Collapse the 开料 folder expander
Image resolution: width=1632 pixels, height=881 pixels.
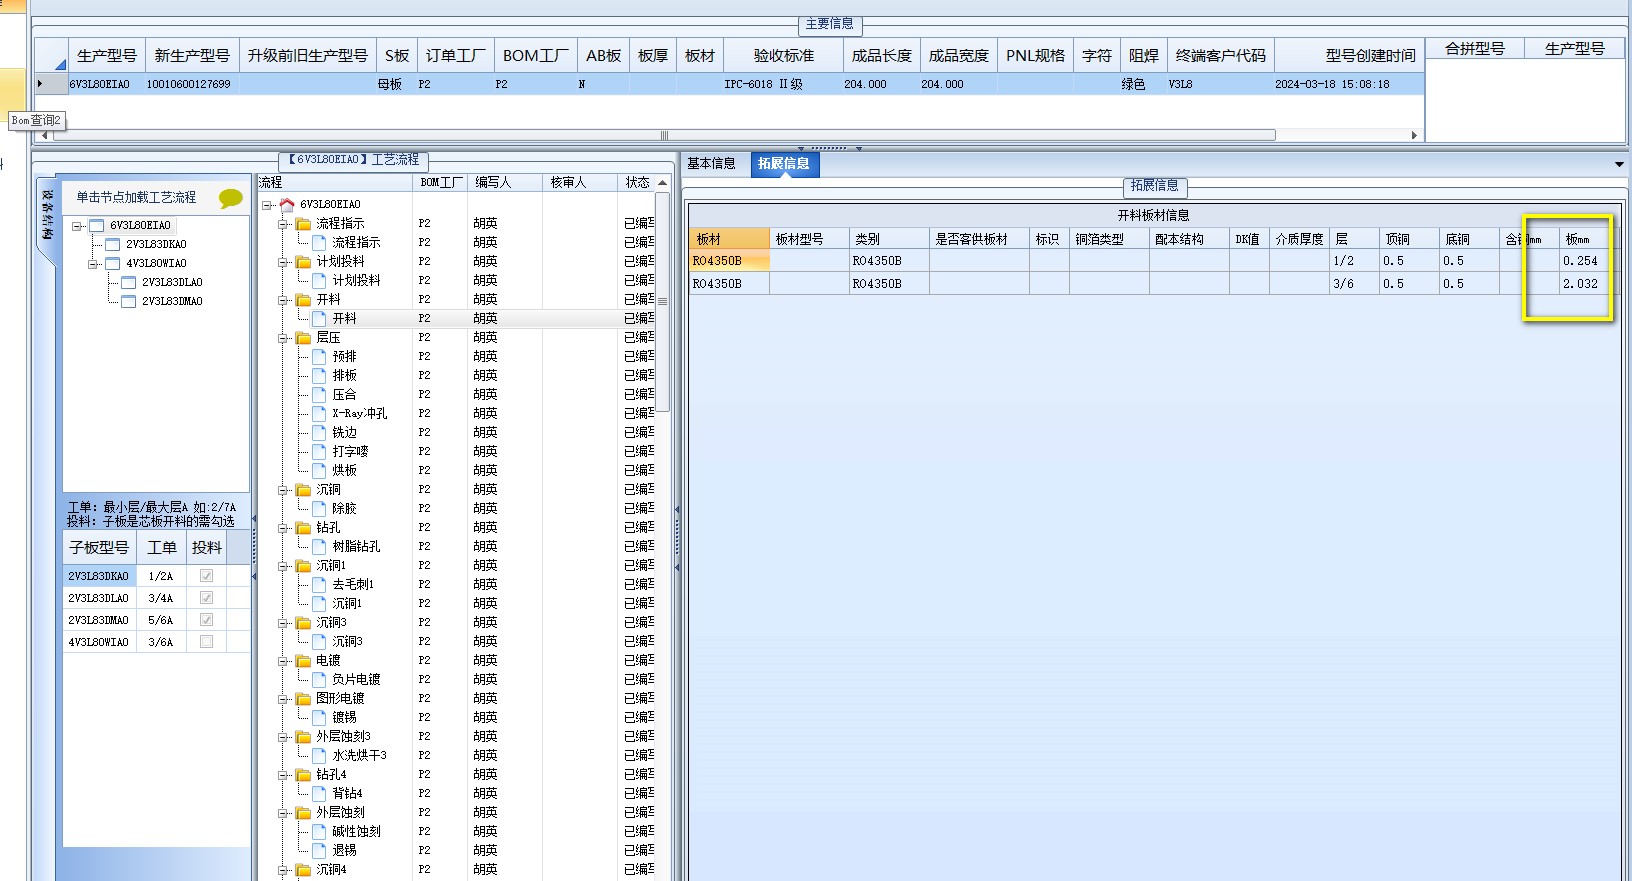coord(283,299)
